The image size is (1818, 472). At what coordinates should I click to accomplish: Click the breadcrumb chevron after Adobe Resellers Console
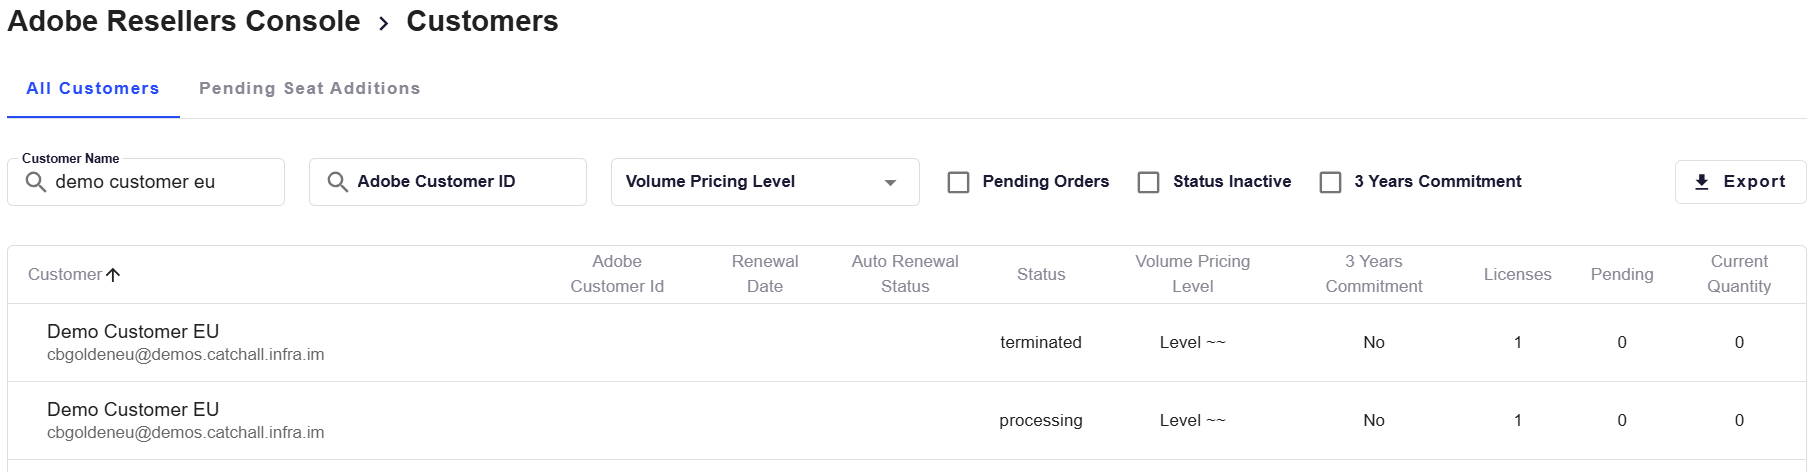(x=383, y=23)
